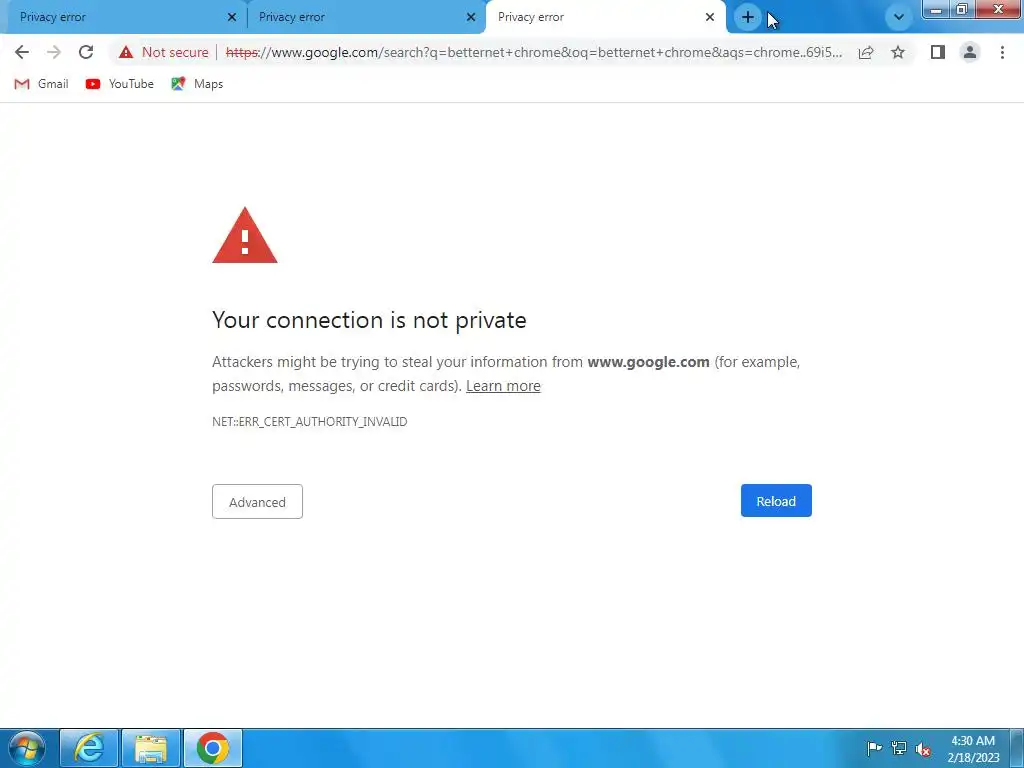Open the Gmail bookmark
The image size is (1024, 768).
click(x=41, y=84)
